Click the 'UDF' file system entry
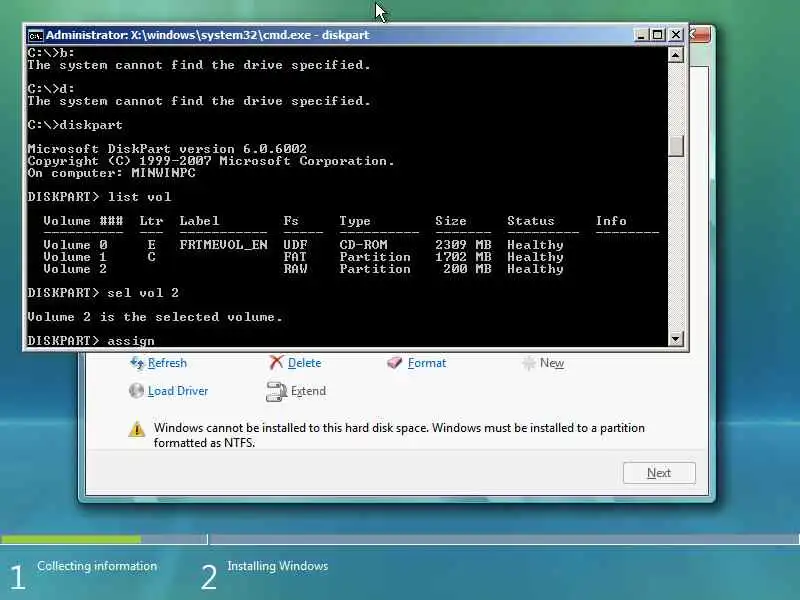Image resolution: width=800 pixels, height=600 pixels. [295, 245]
